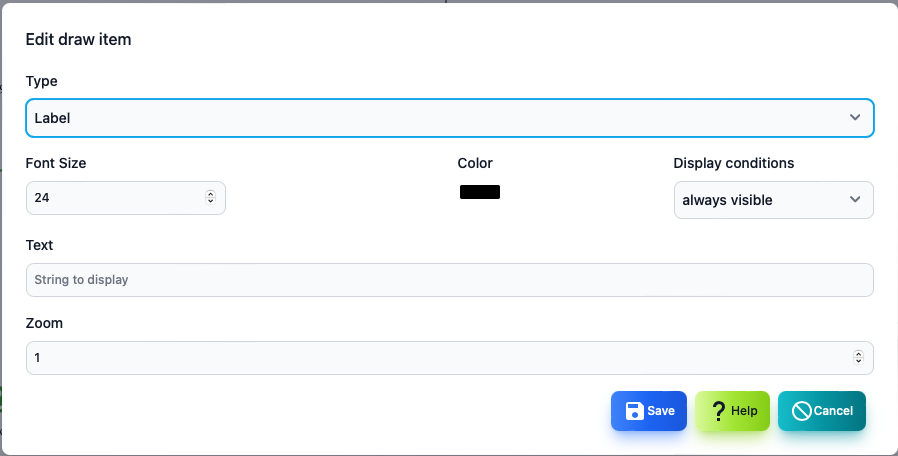Open the Display conditions dropdown
The height and width of the screenshot is (456, 898).
(x=774, y=200)
